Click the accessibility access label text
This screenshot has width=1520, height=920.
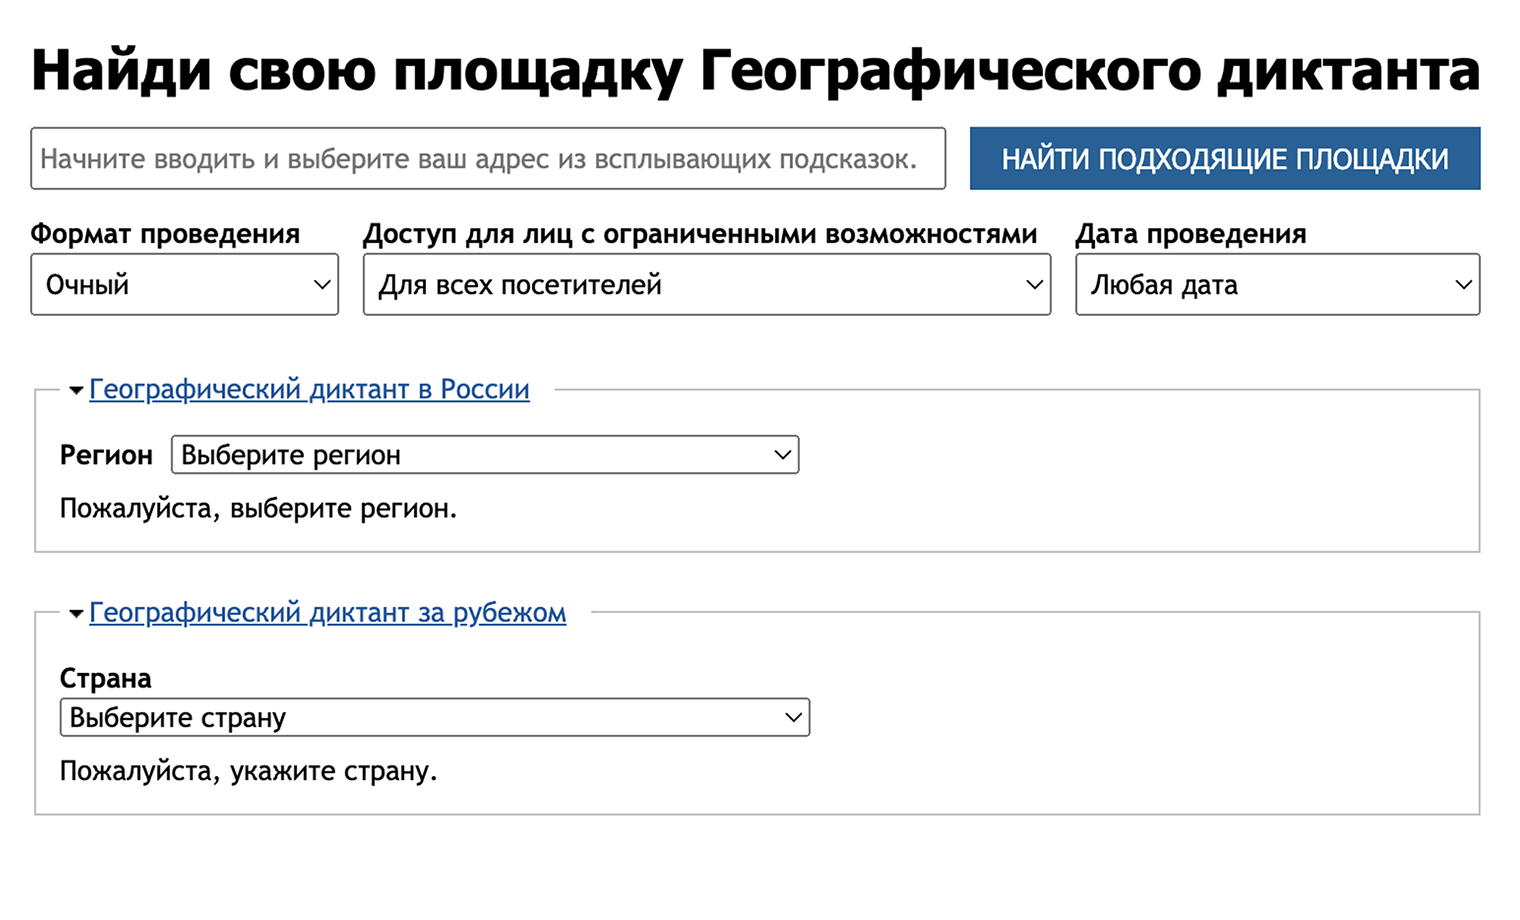tap(700, 234)
